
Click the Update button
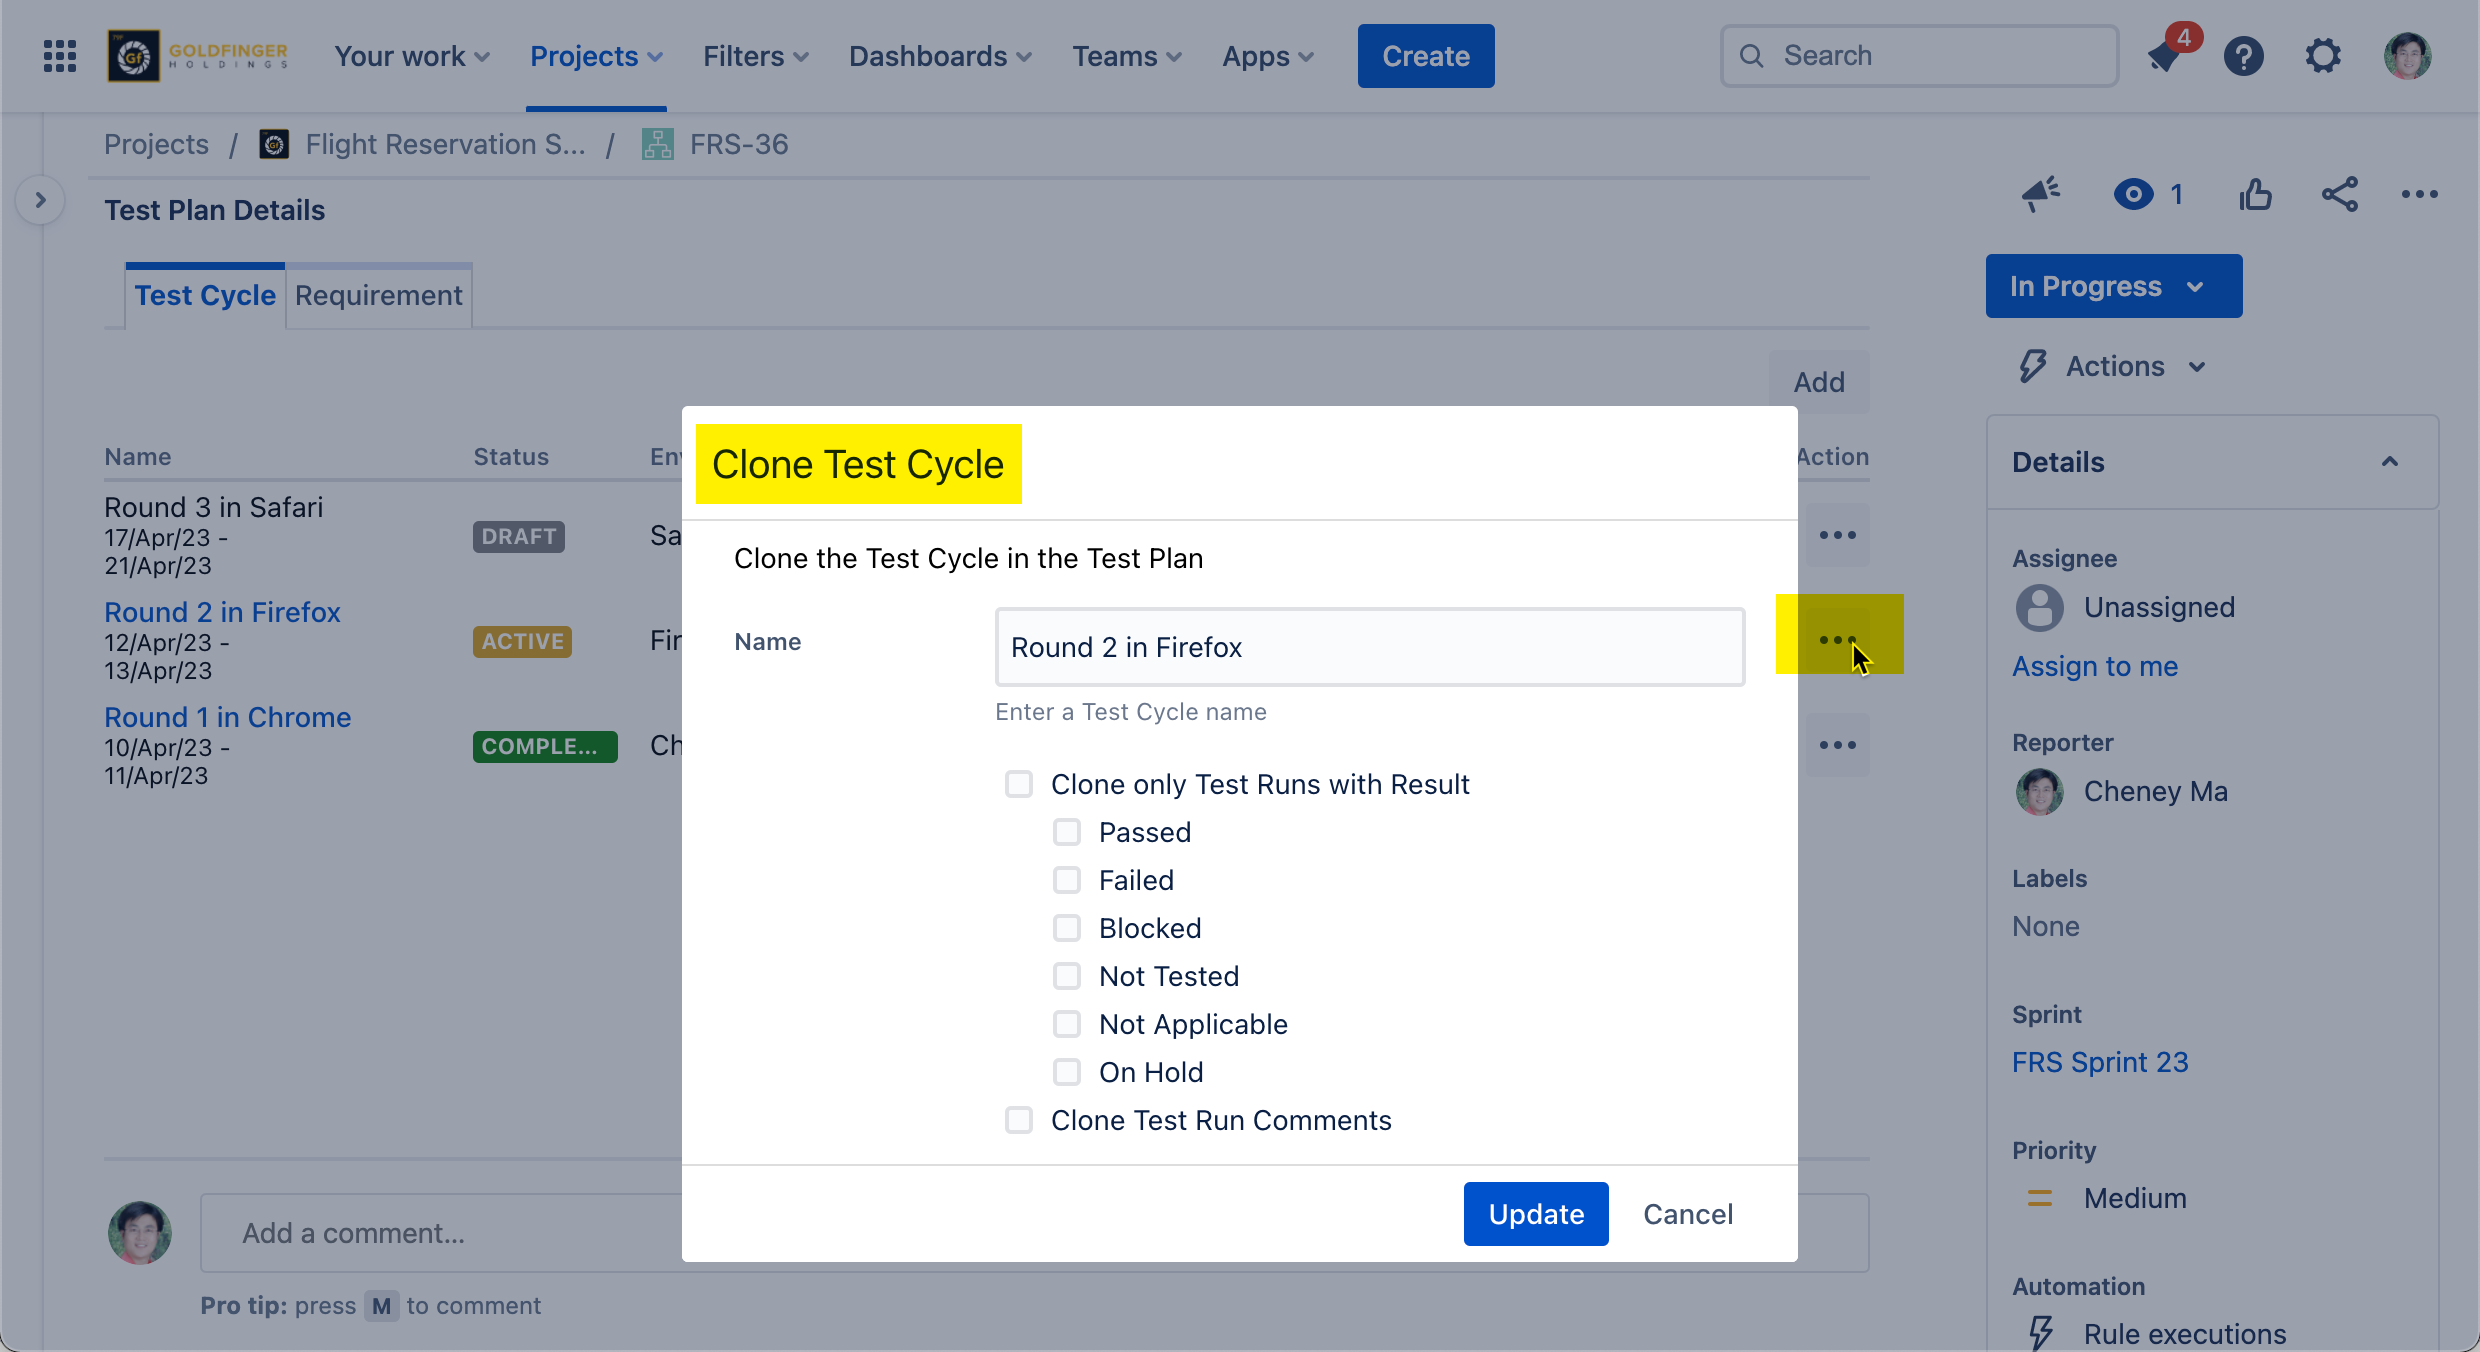click(1536, 1214)
